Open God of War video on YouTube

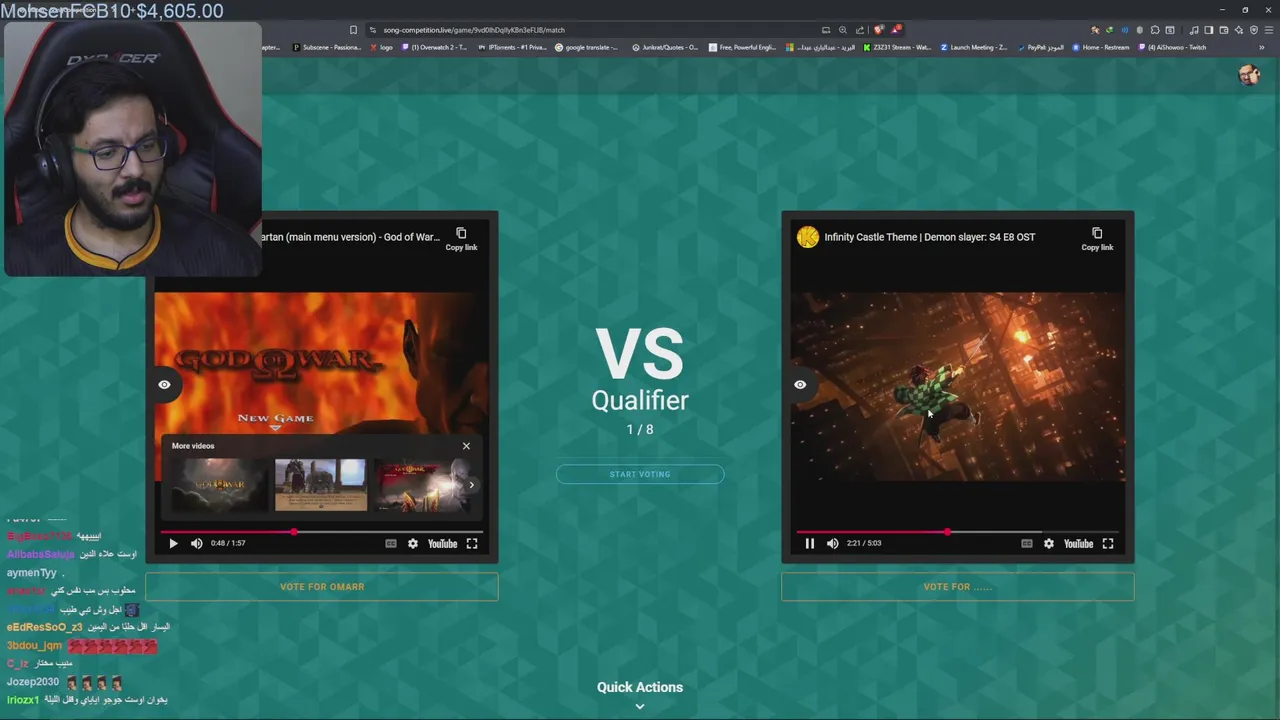(443, 544)
